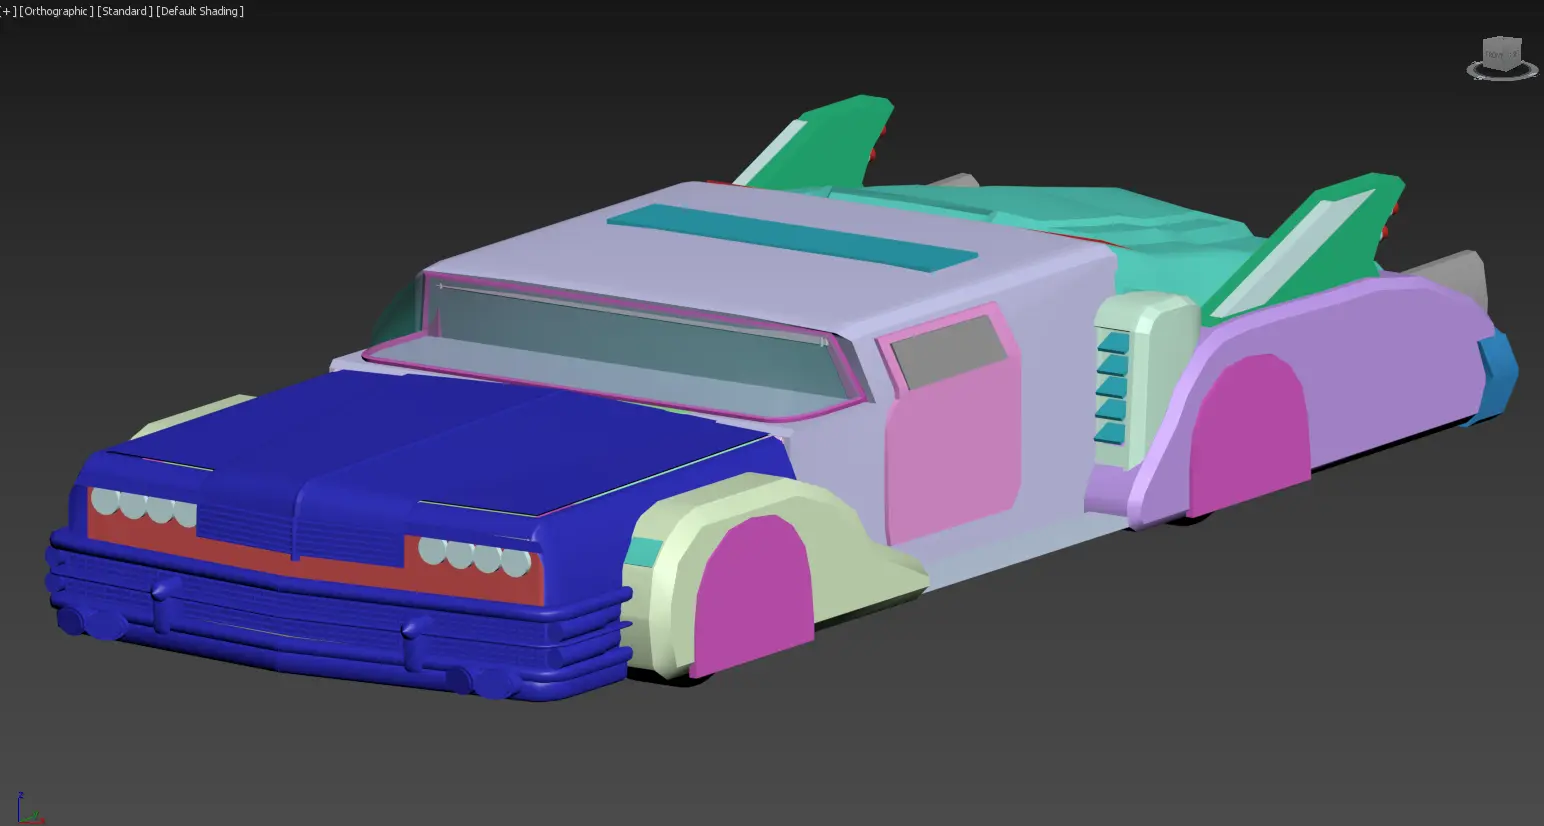Open the [+] general viewport menu
1544x826 pixels.
tap(9, 11)
